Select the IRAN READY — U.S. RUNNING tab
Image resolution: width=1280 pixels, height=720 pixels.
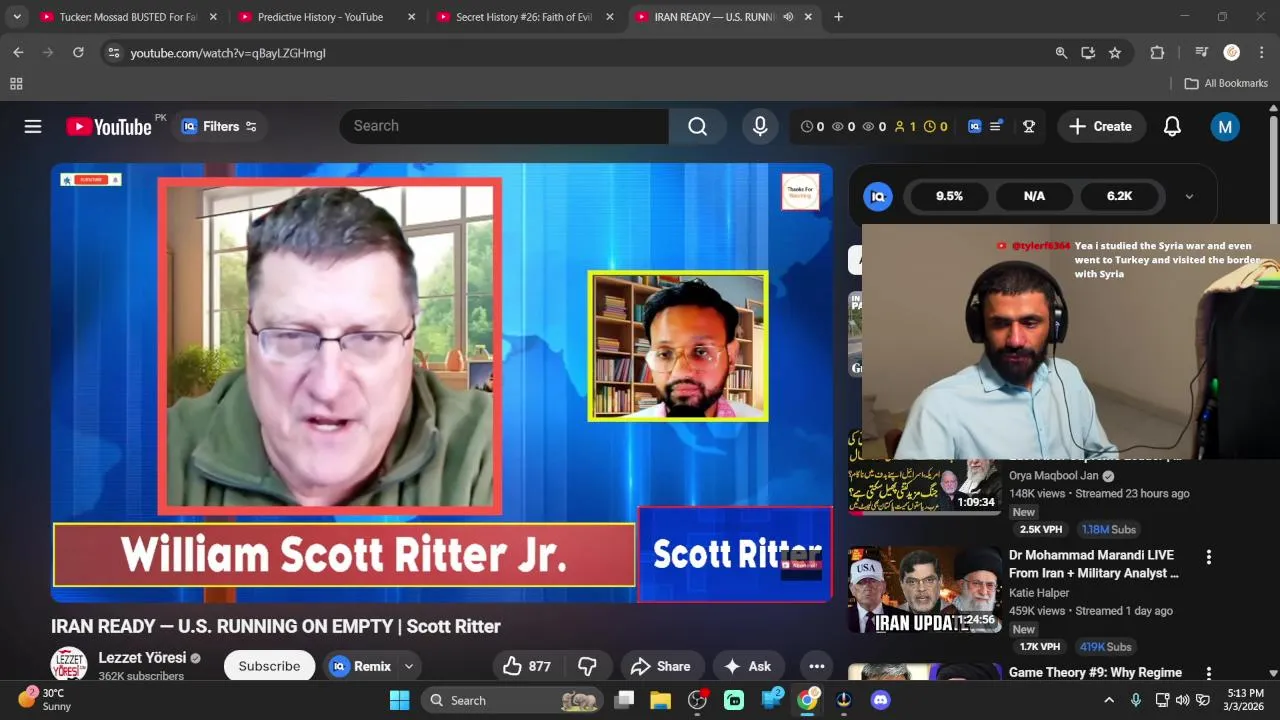[x=714, y=17]
